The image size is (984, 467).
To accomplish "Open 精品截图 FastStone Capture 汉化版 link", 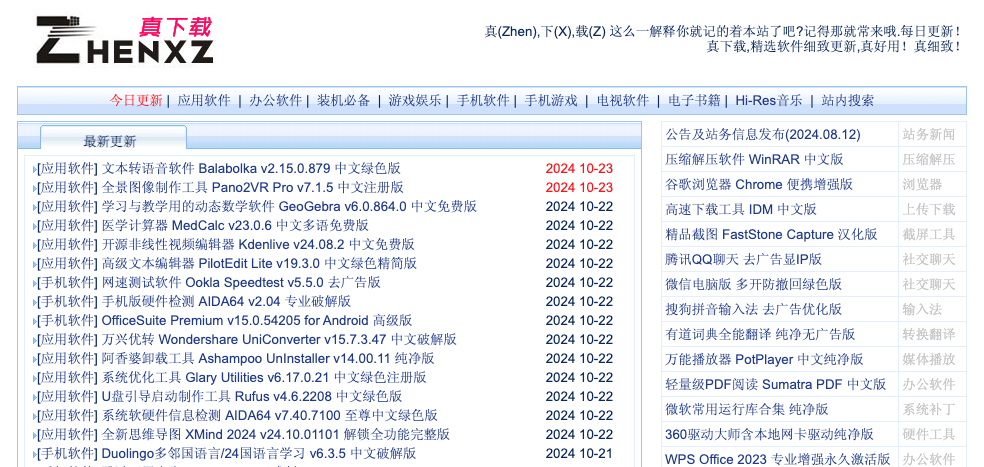I will pyautogui.click(x=771, y=234).
